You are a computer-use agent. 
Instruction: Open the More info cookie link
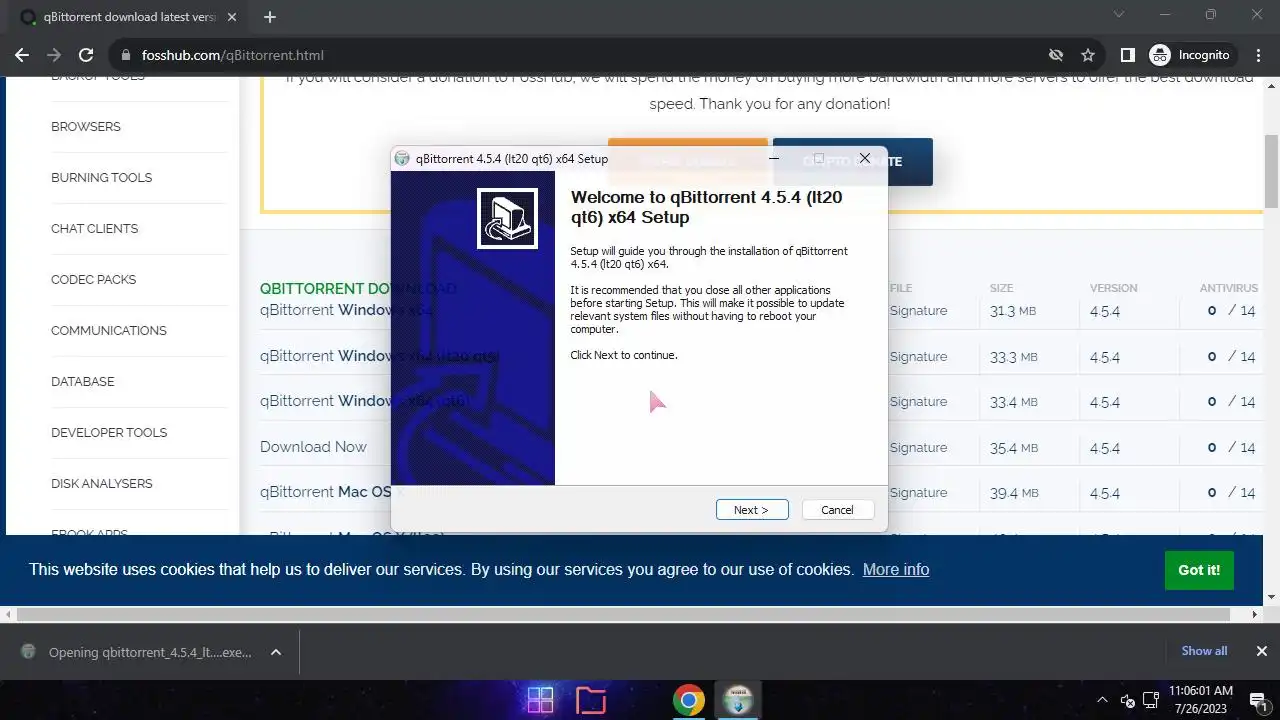point(896,569)
